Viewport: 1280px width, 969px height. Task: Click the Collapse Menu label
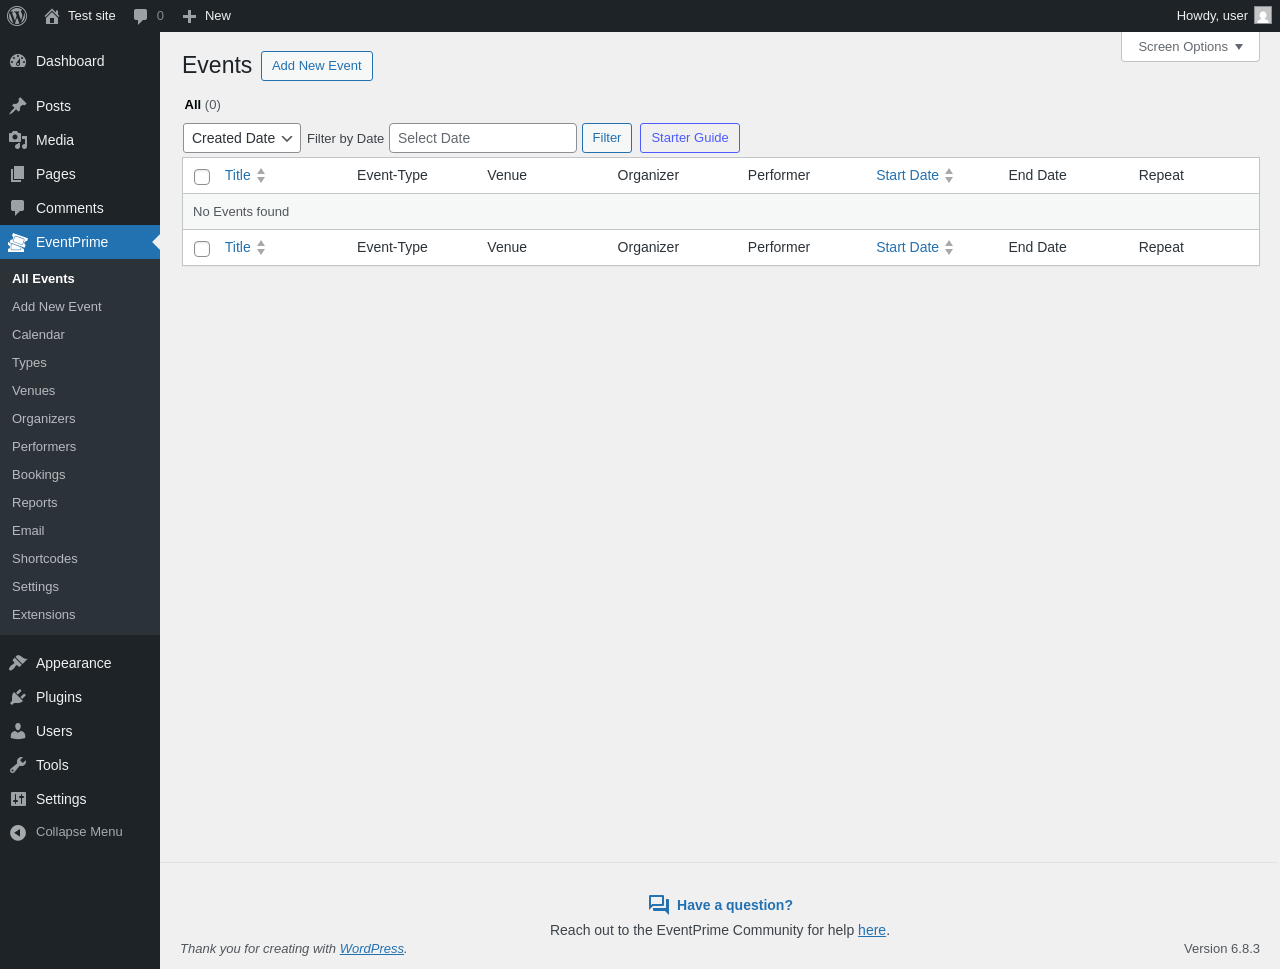click(x=79, y=832)
